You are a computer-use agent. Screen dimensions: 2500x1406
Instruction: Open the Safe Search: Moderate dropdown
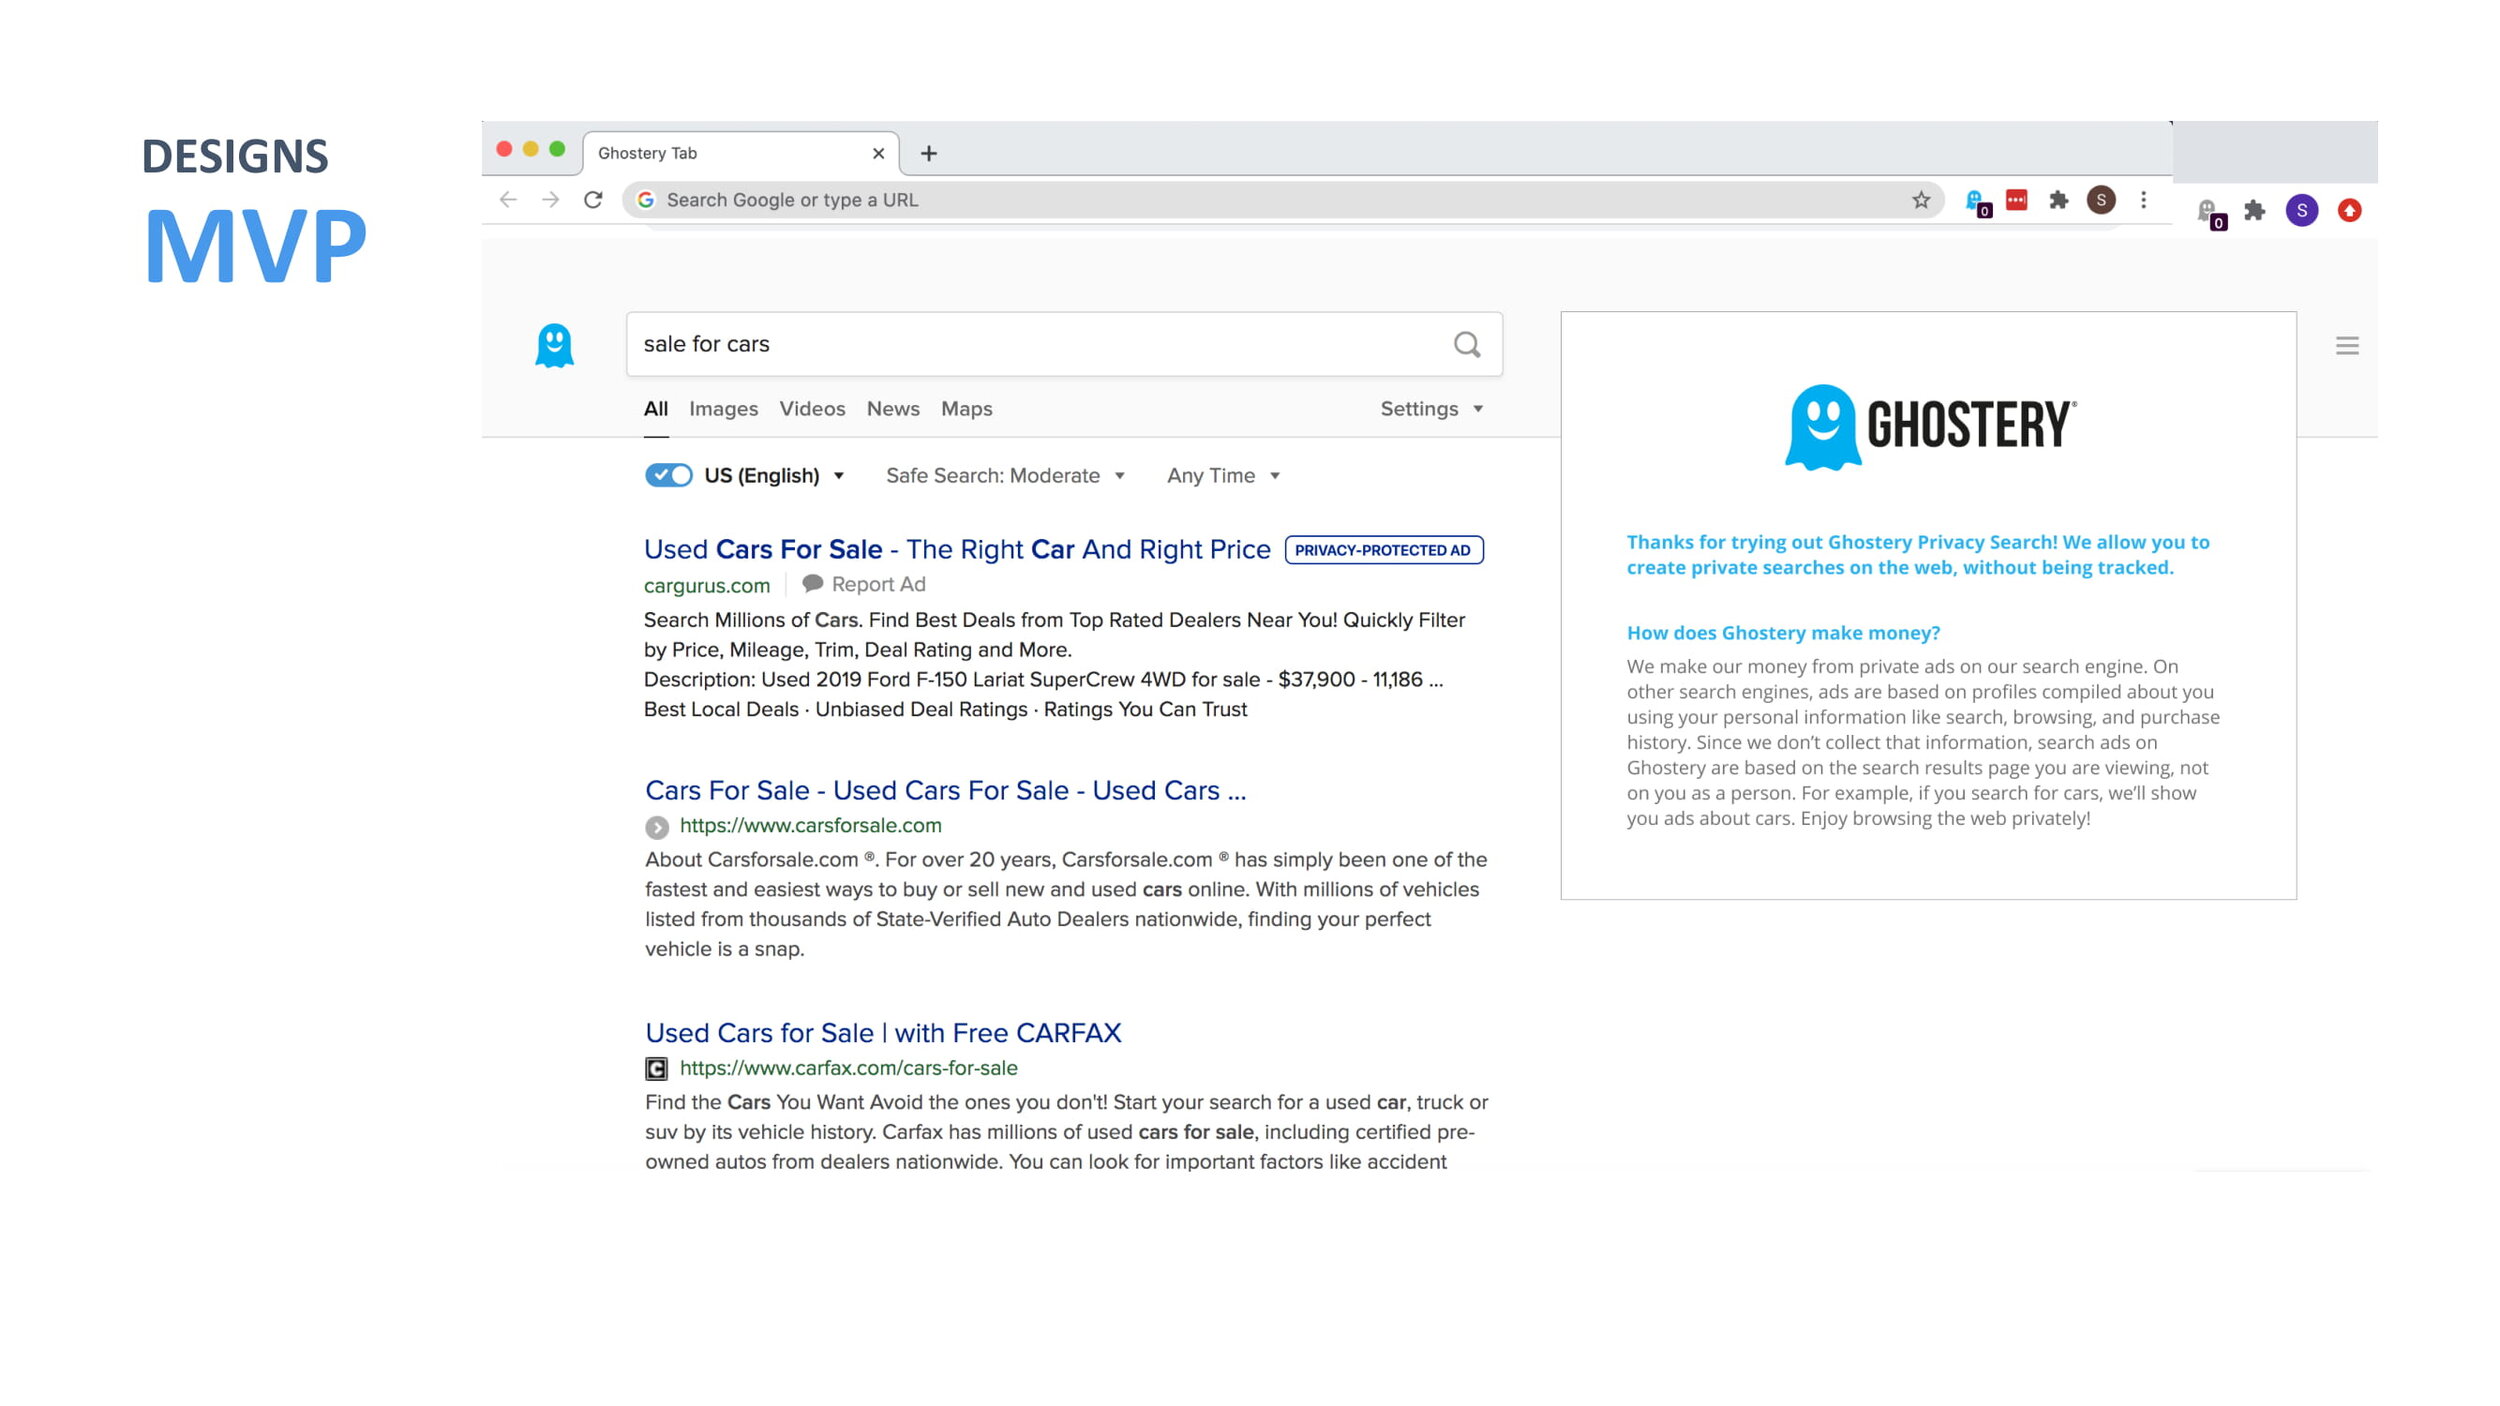(x=1005, y=476)
